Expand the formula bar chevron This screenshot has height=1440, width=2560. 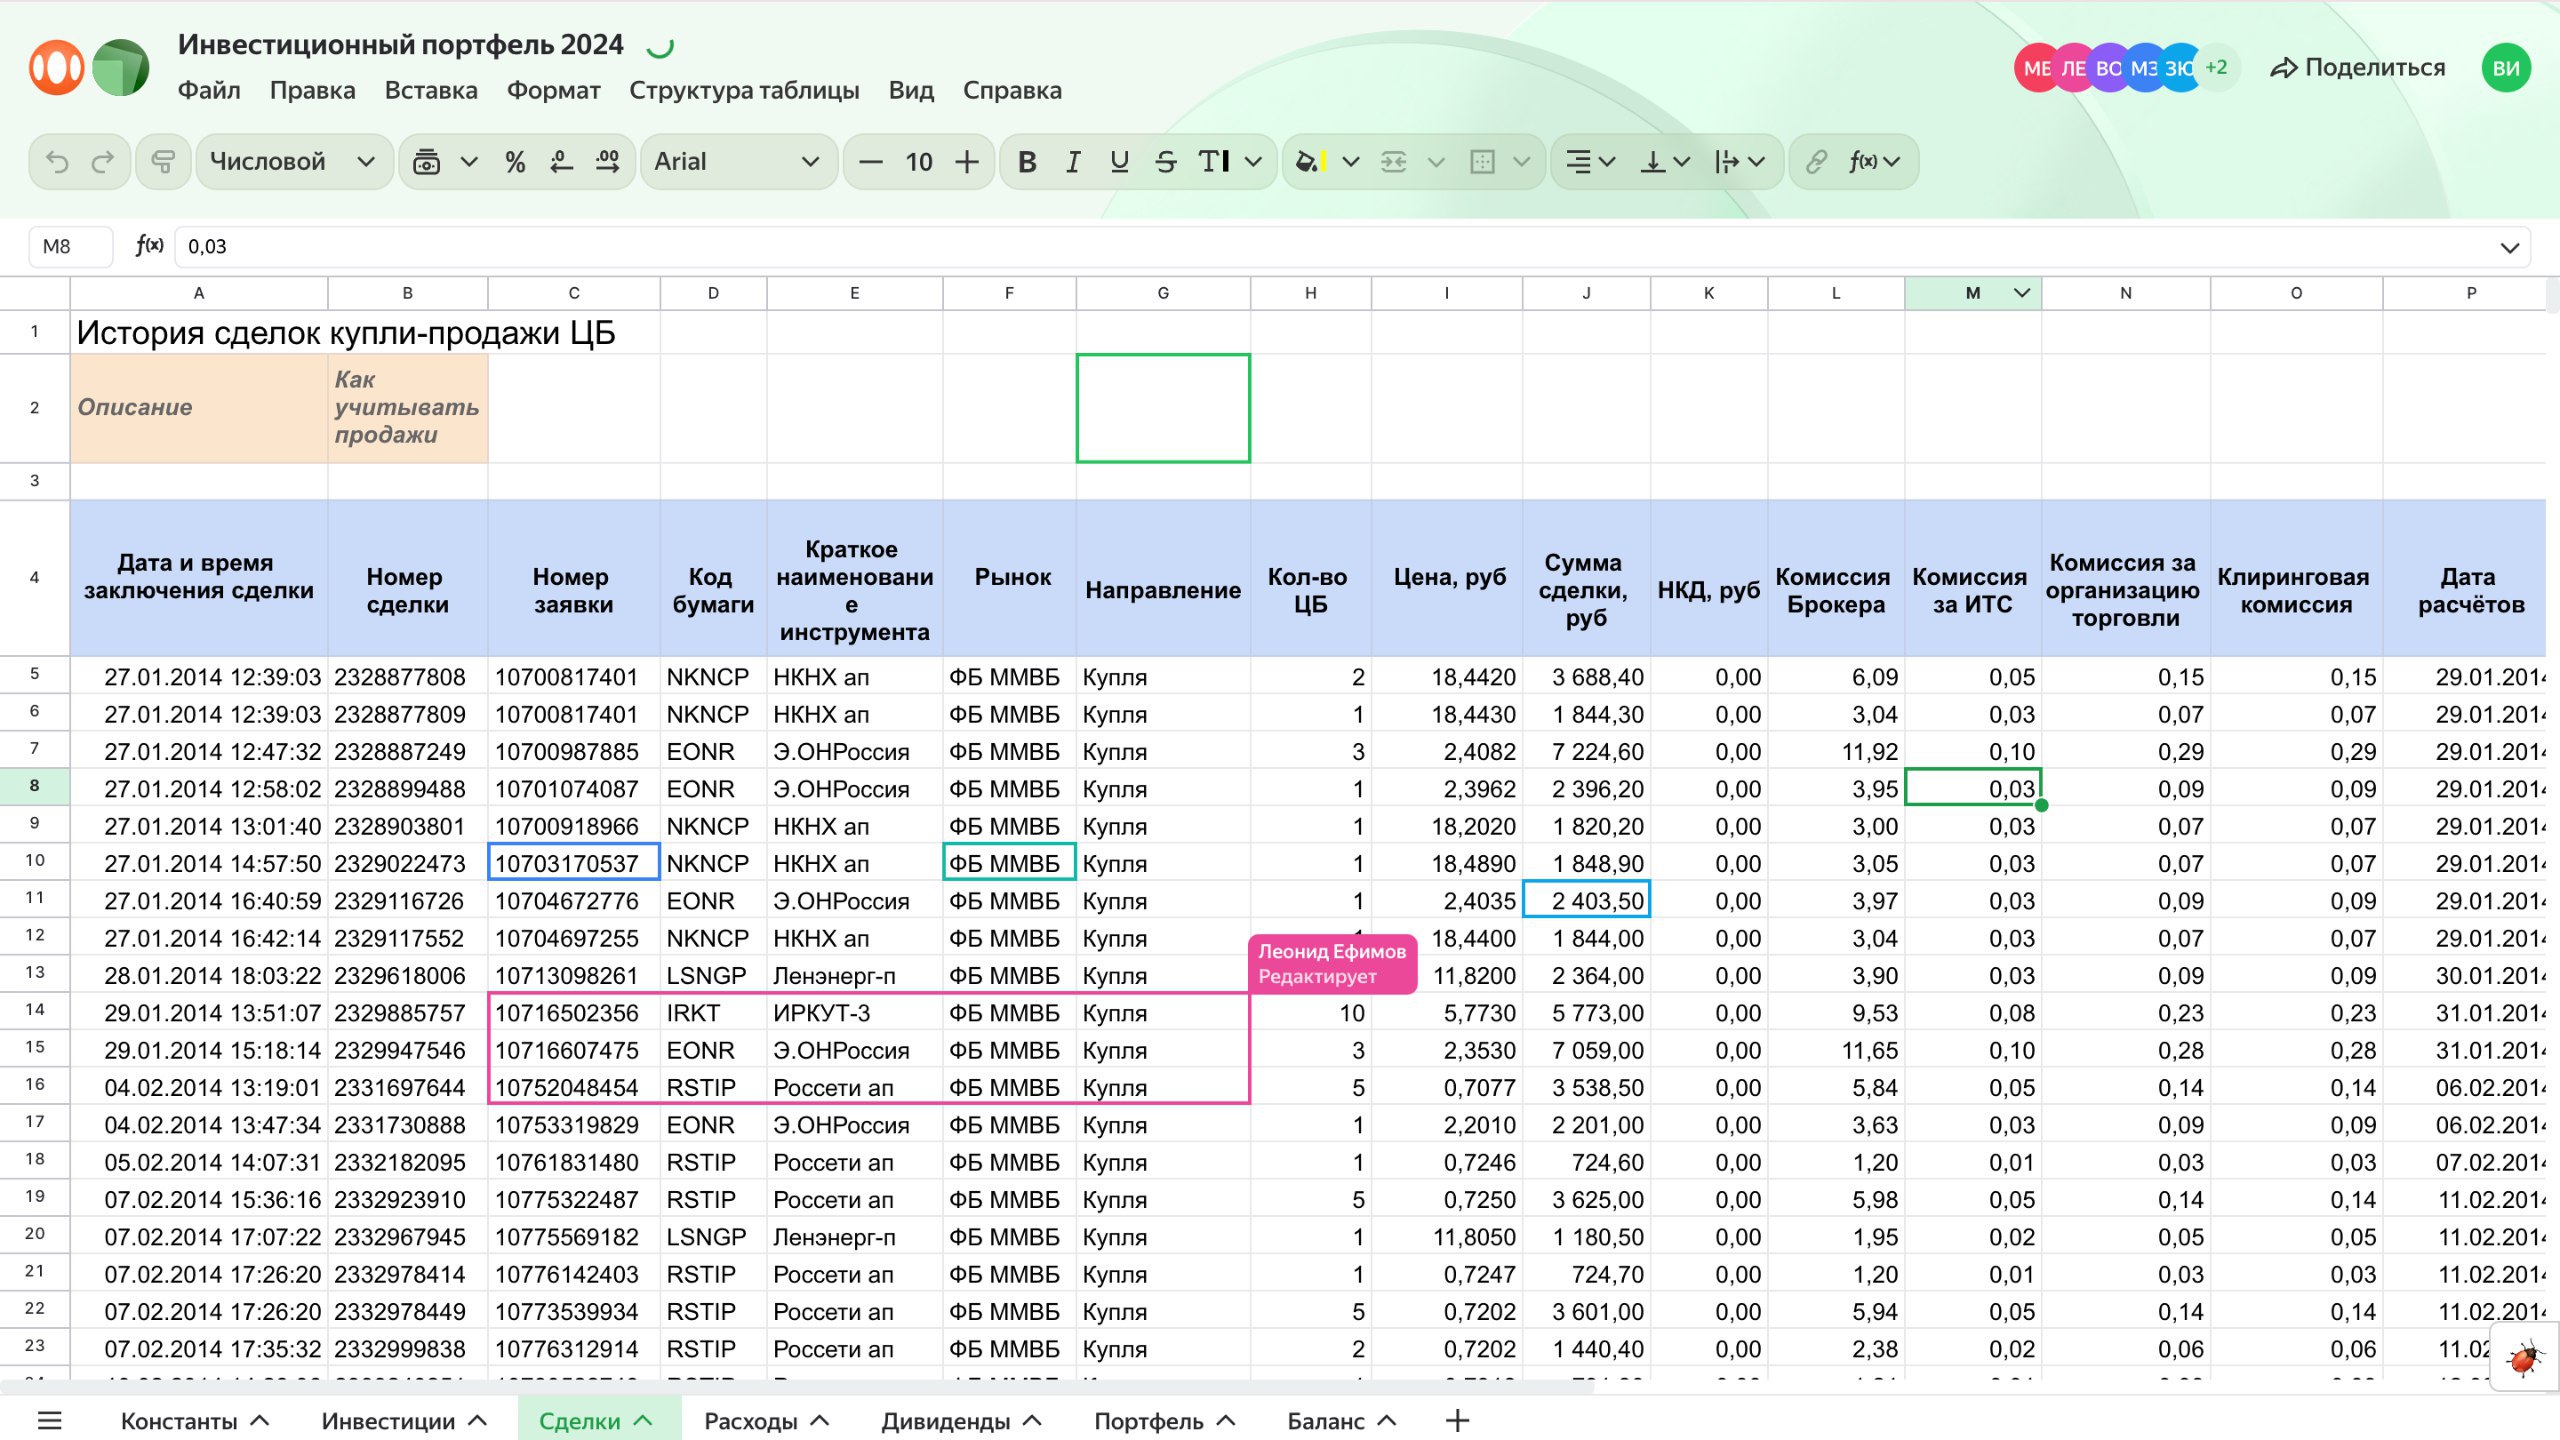2509,247
